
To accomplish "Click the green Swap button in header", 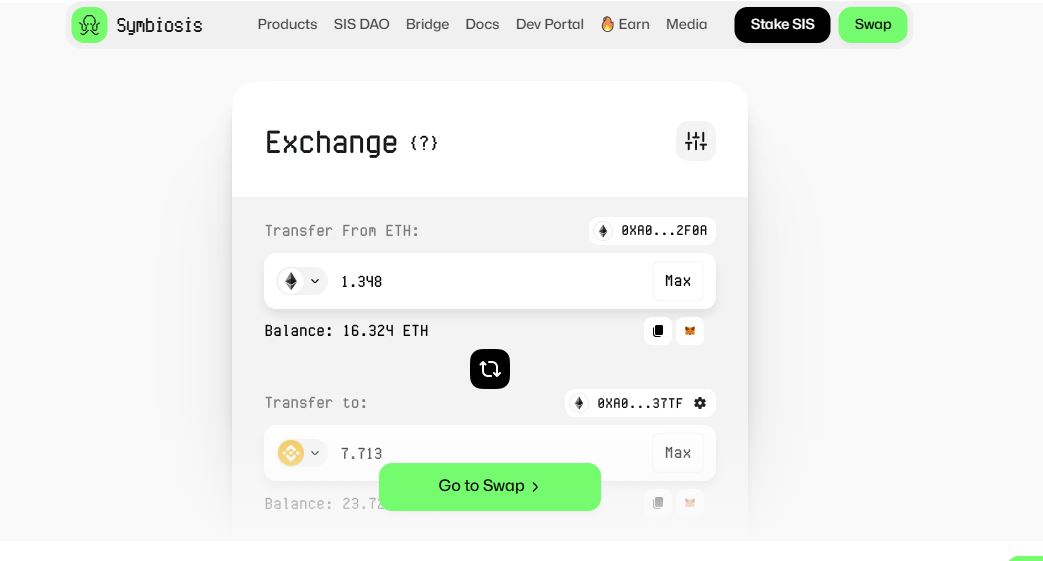I will 873,25.
